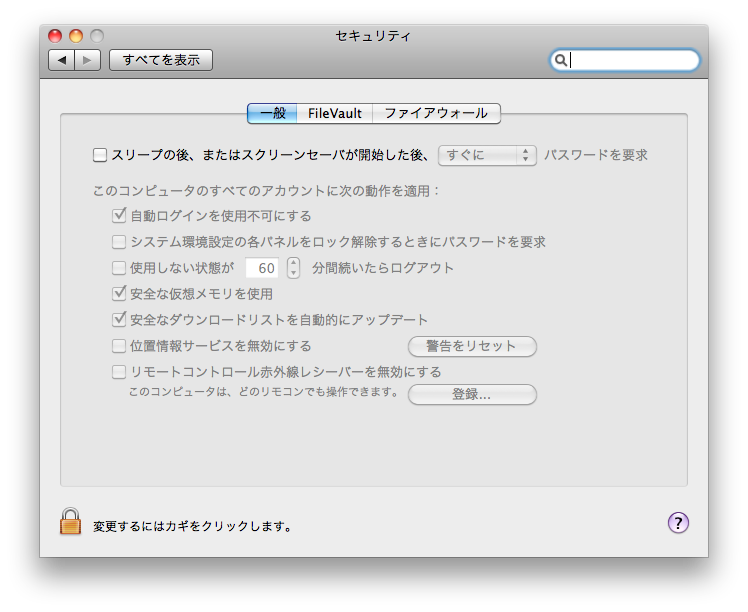This screenshot has height=612, width=748.
Task: Open the すぐに delay dropdown
Action: coord(487,155)
